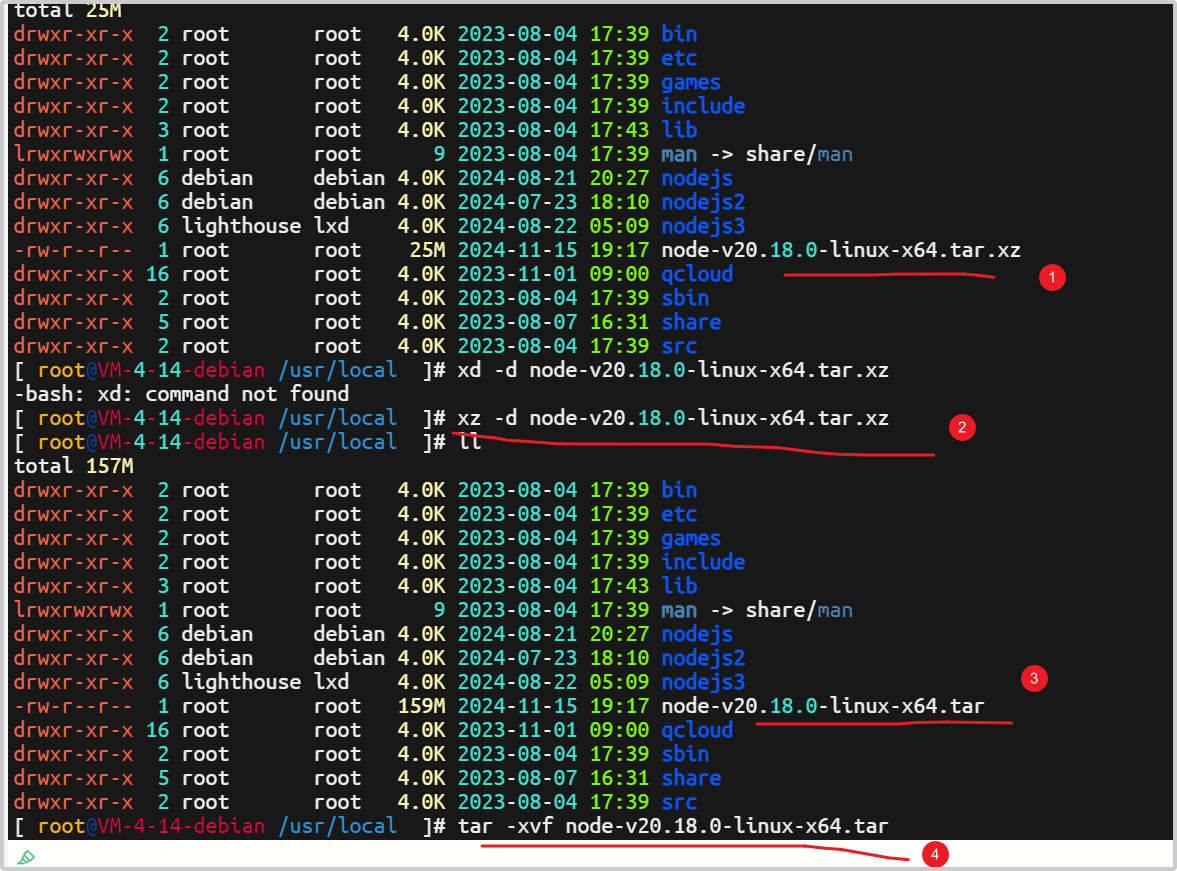The width and height of the screenshot is (1177, 871).
Task: Click the red circle annotation numbered 1
Action: click(x=1051, y=278)
